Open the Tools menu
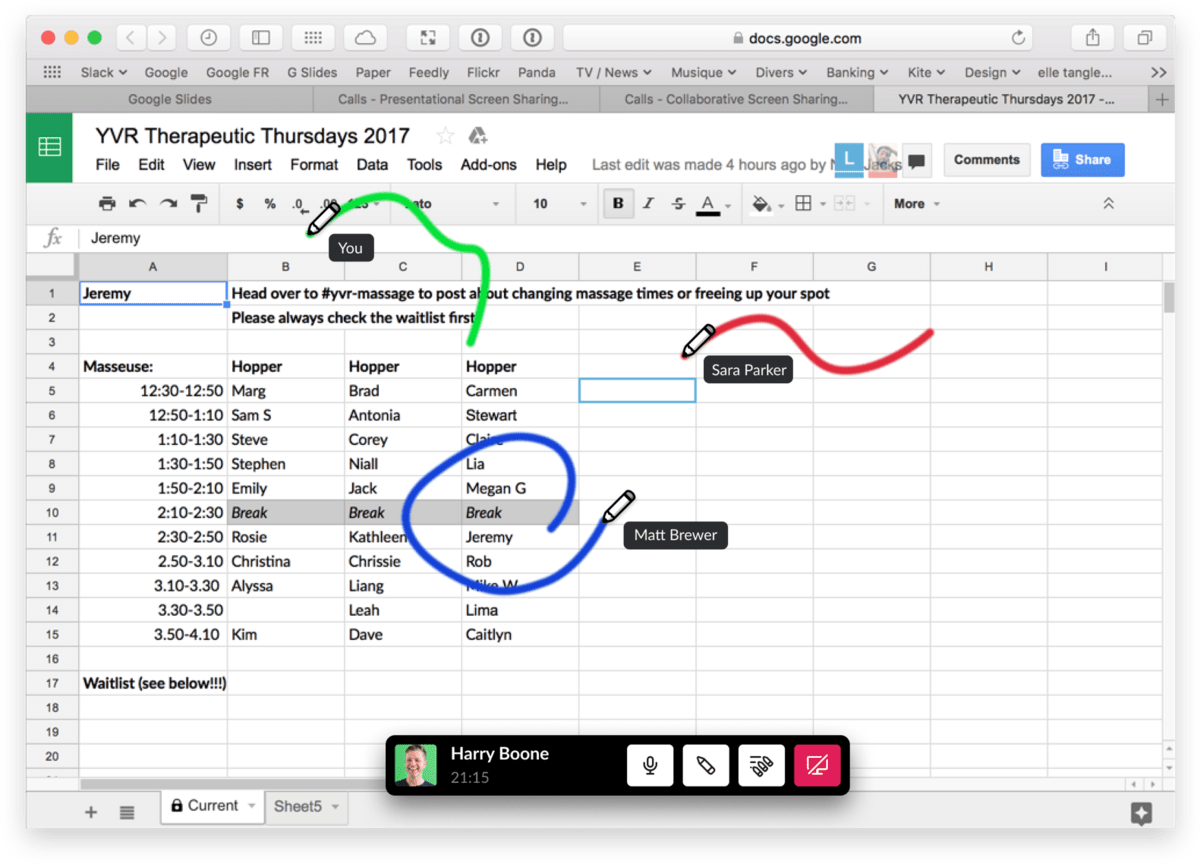This screenshot has width=1200, height=864. point(424,165)
